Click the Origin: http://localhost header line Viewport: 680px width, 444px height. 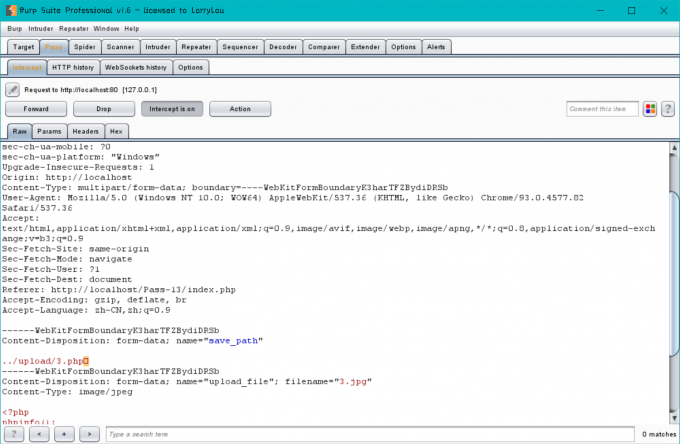click(x=67, y=177)
